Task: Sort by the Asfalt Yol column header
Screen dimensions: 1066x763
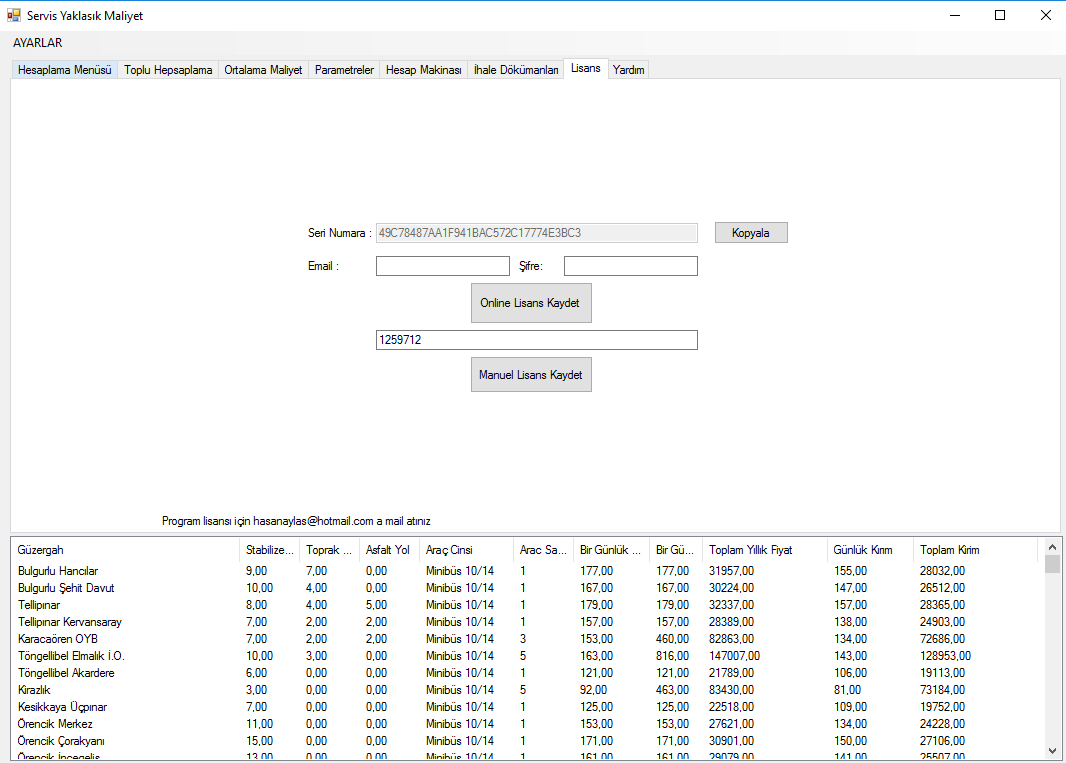Action: [x=389, y=550]
